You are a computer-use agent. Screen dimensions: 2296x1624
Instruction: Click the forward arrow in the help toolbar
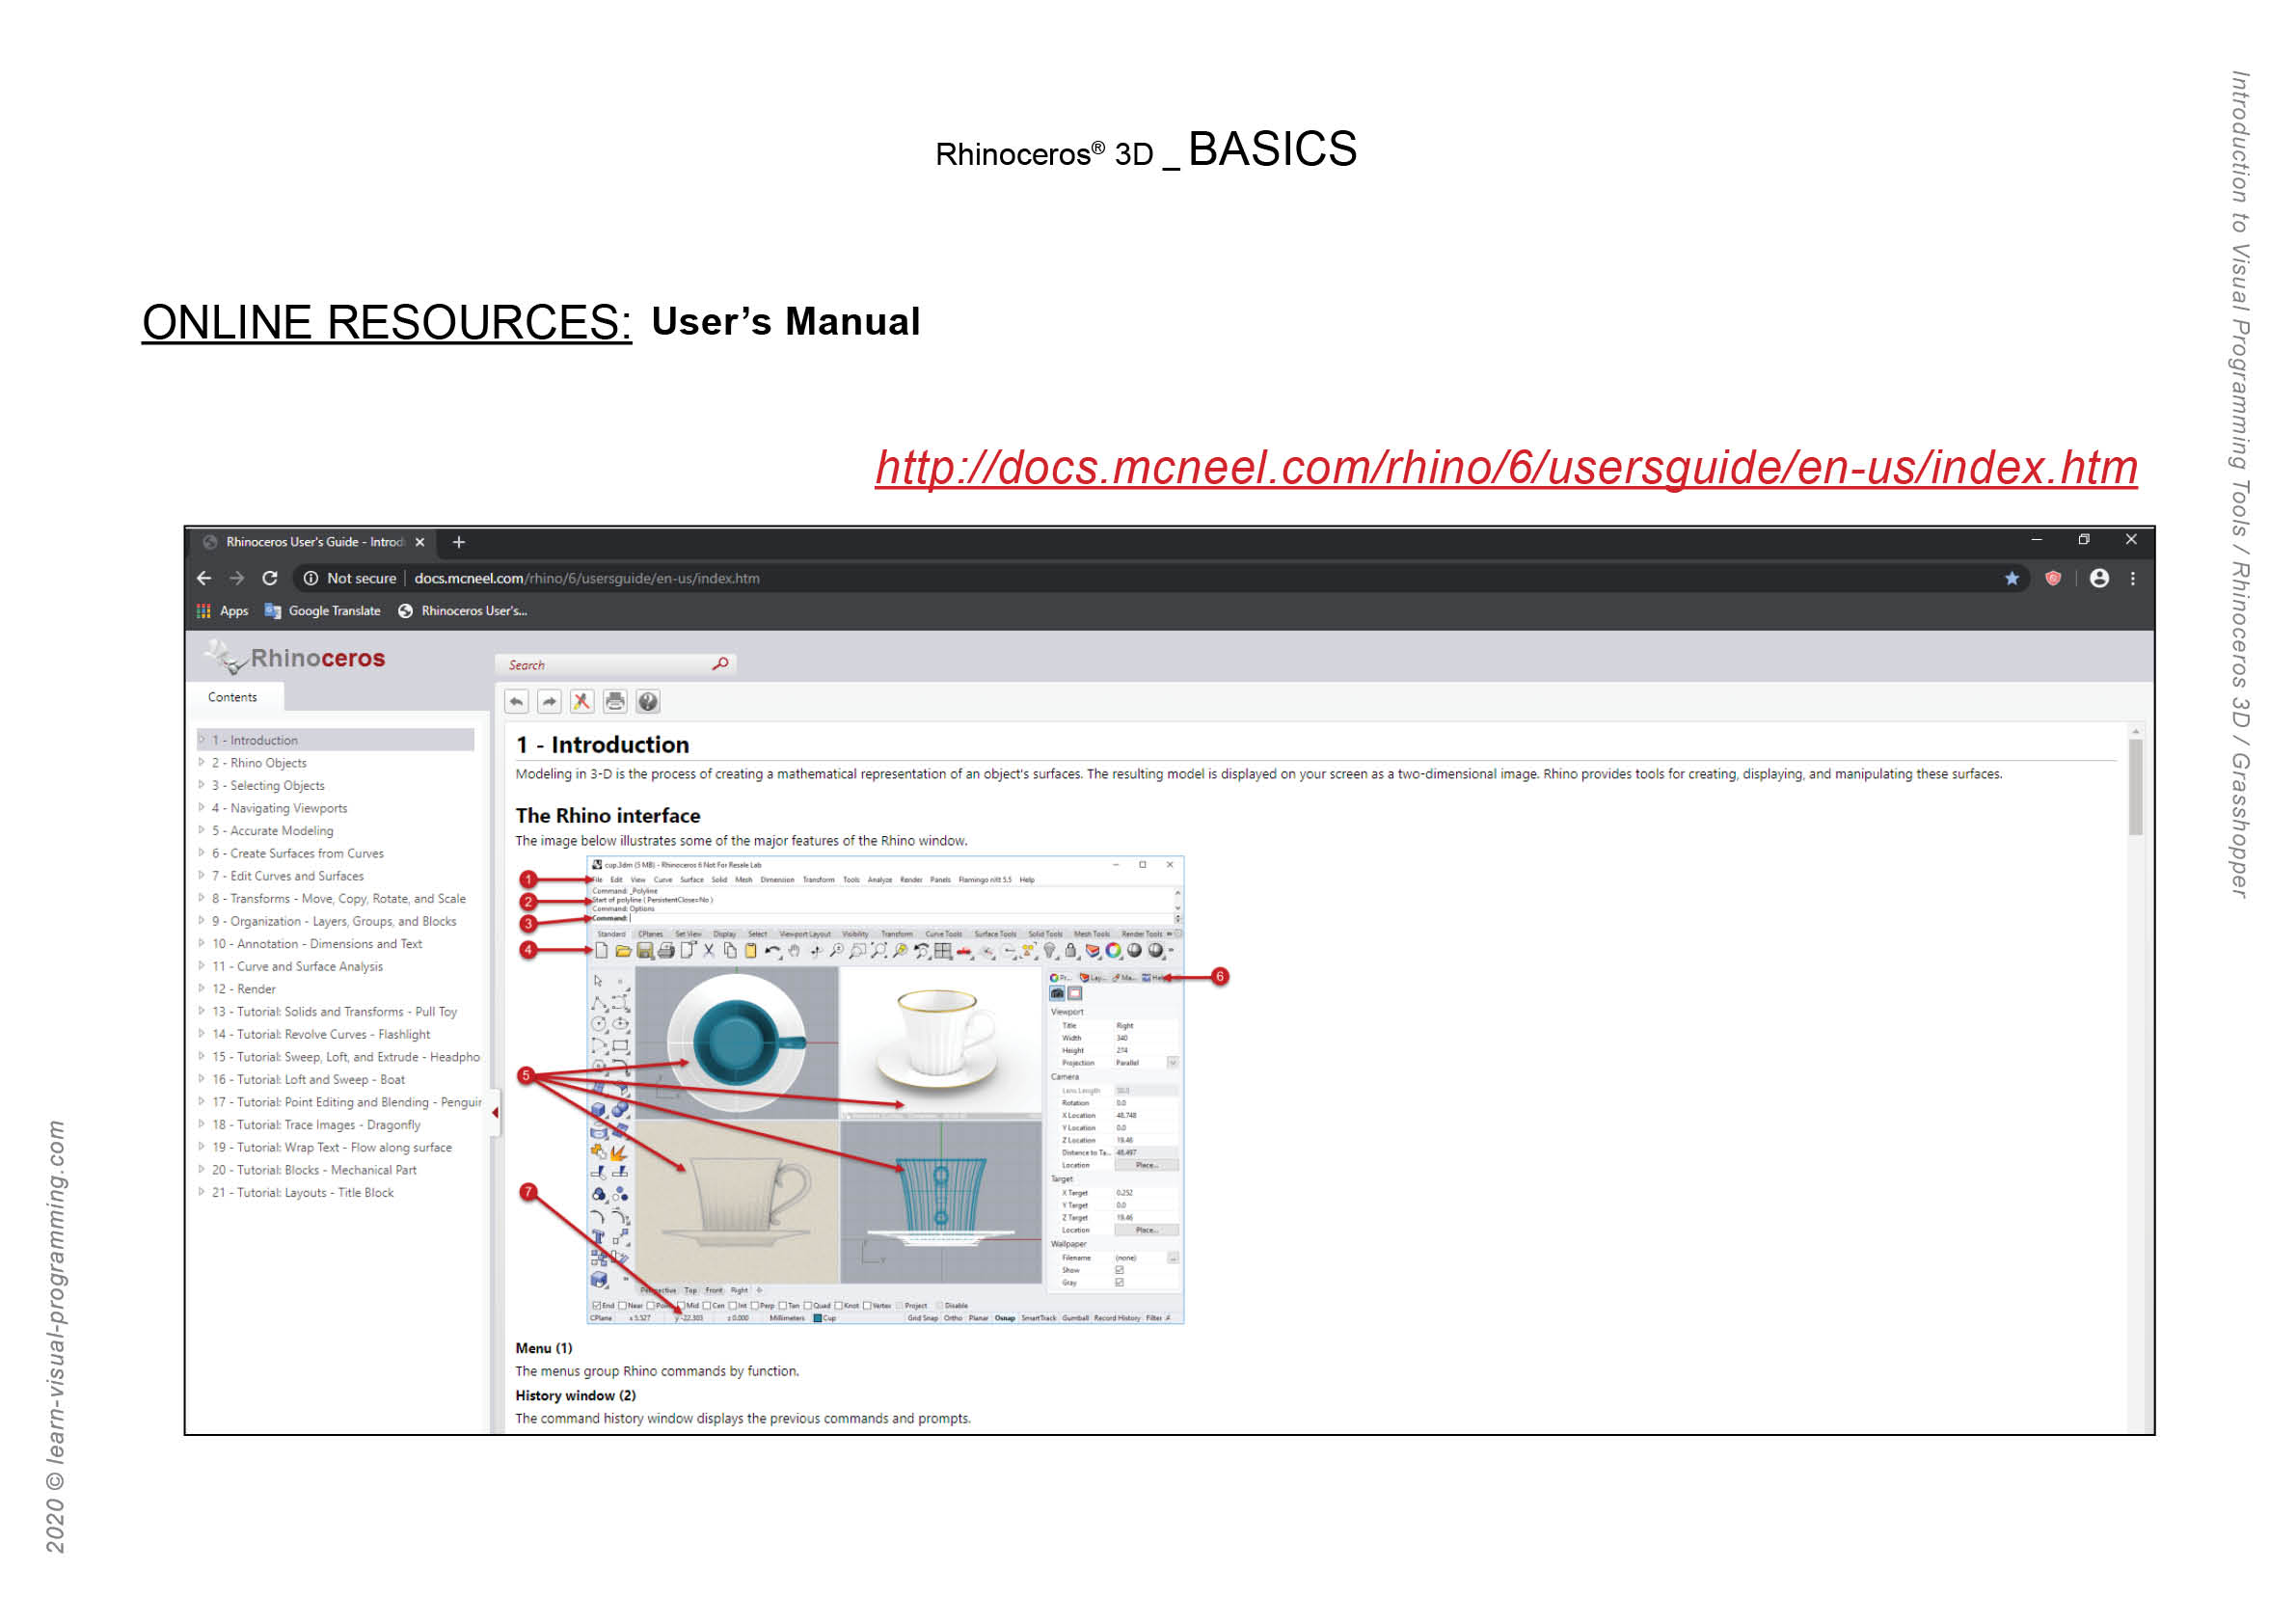click(549, 701)
